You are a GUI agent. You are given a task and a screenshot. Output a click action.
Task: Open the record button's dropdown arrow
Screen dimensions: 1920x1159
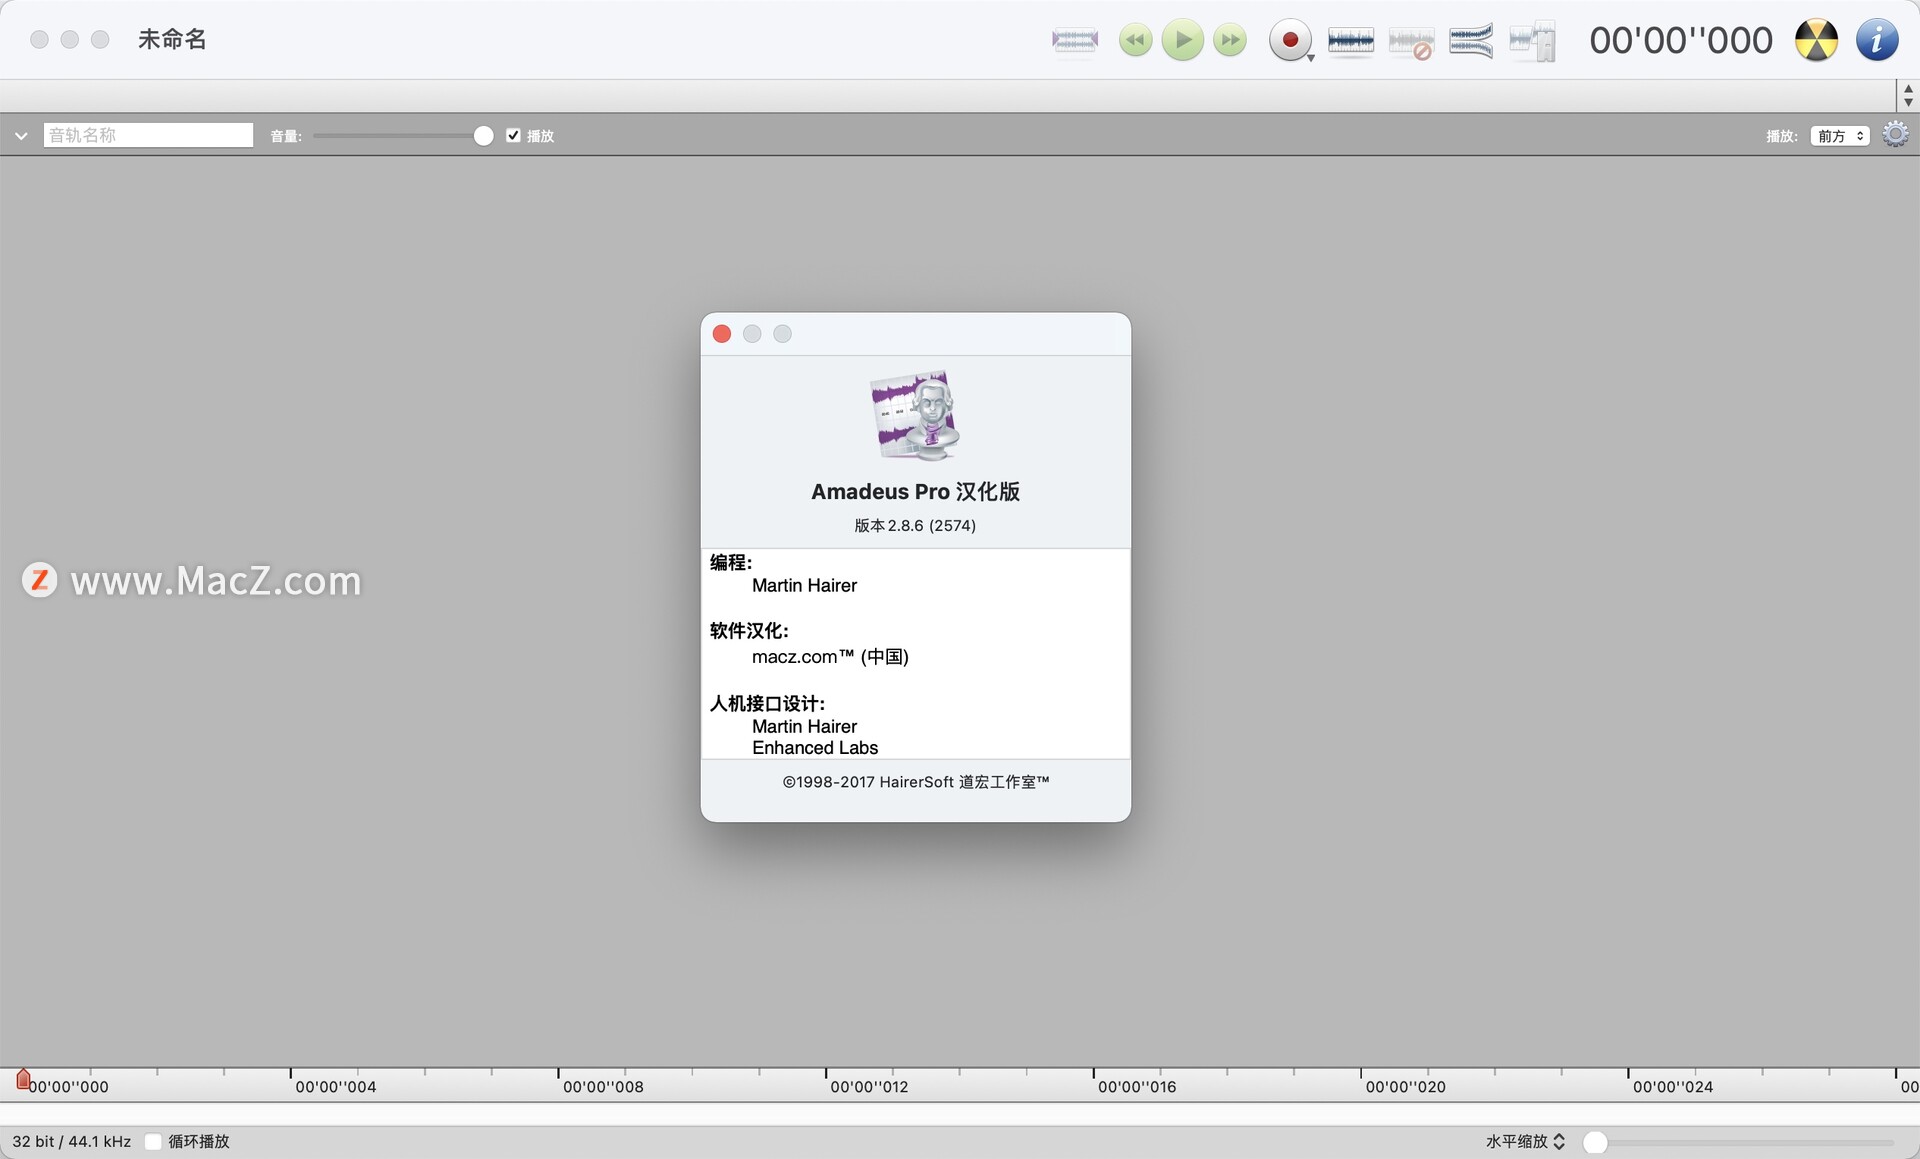coord(1311,58)
